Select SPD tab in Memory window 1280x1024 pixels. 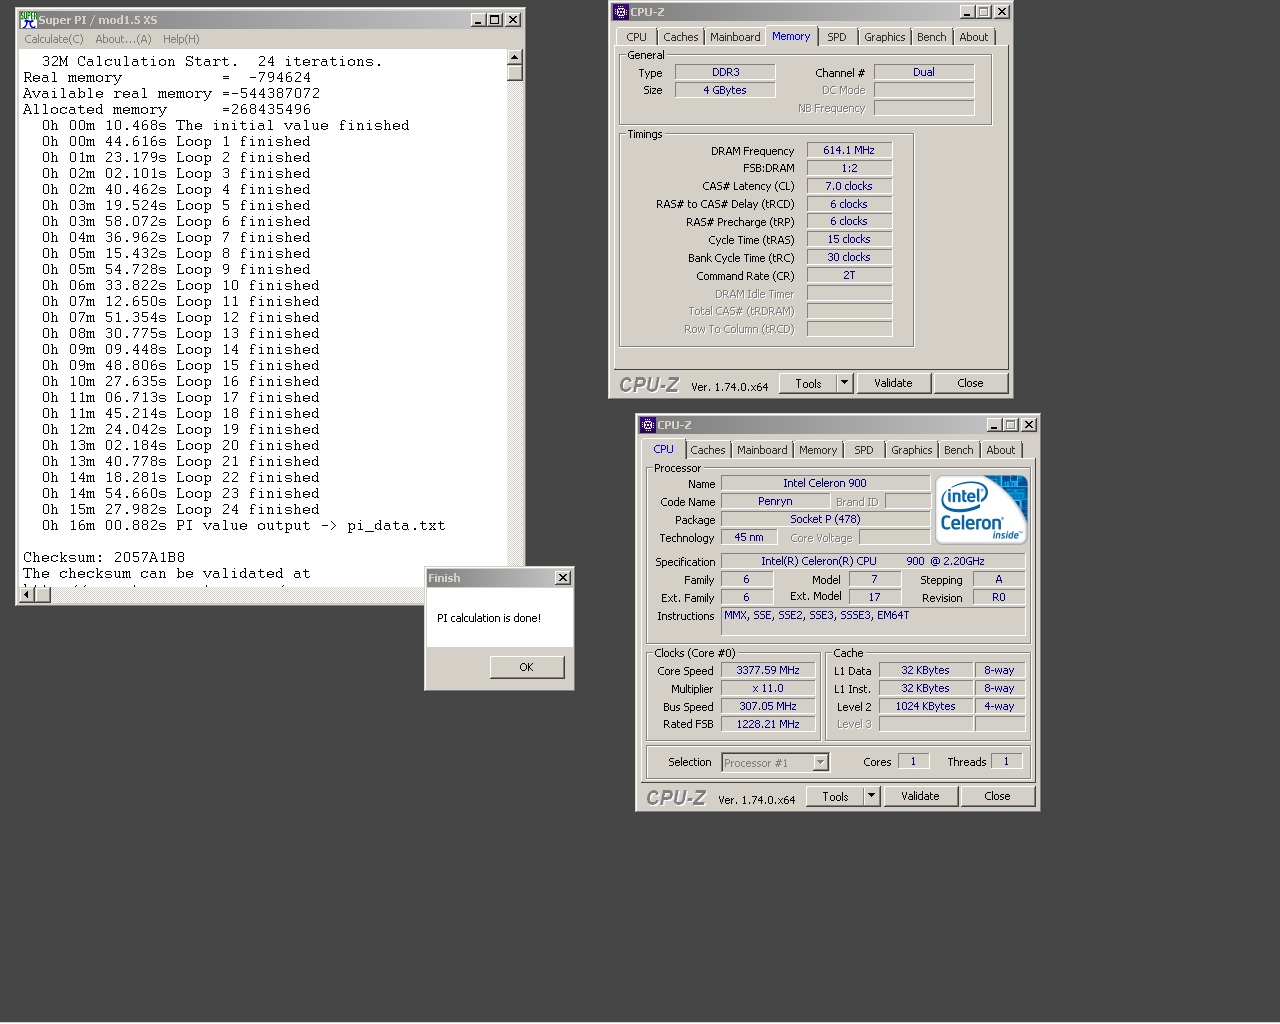[837, 37]
